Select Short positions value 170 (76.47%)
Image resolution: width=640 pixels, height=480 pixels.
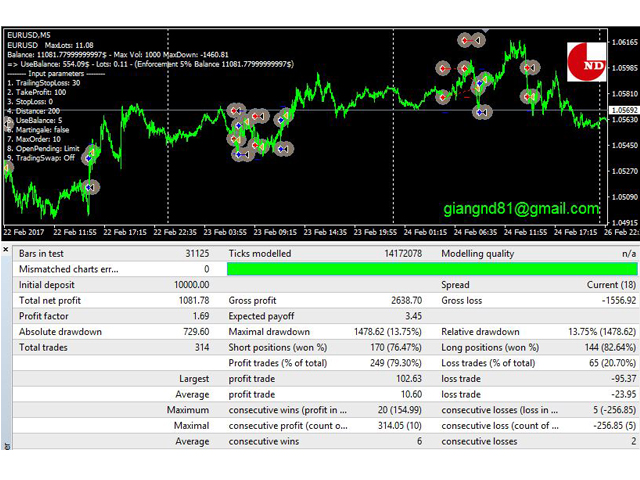[x=396, y=347]
